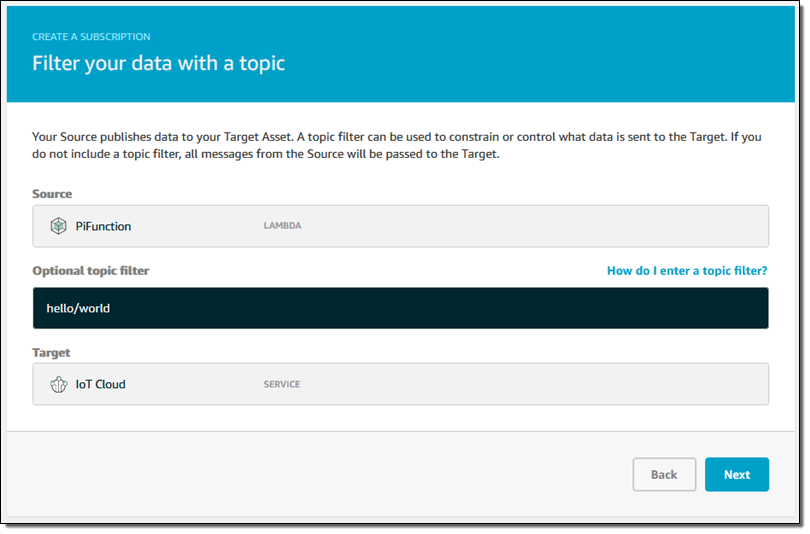Viewport: 810px width, 534px height.
Task: Click the IoT Cloud service icon
Action: point(59,384)
